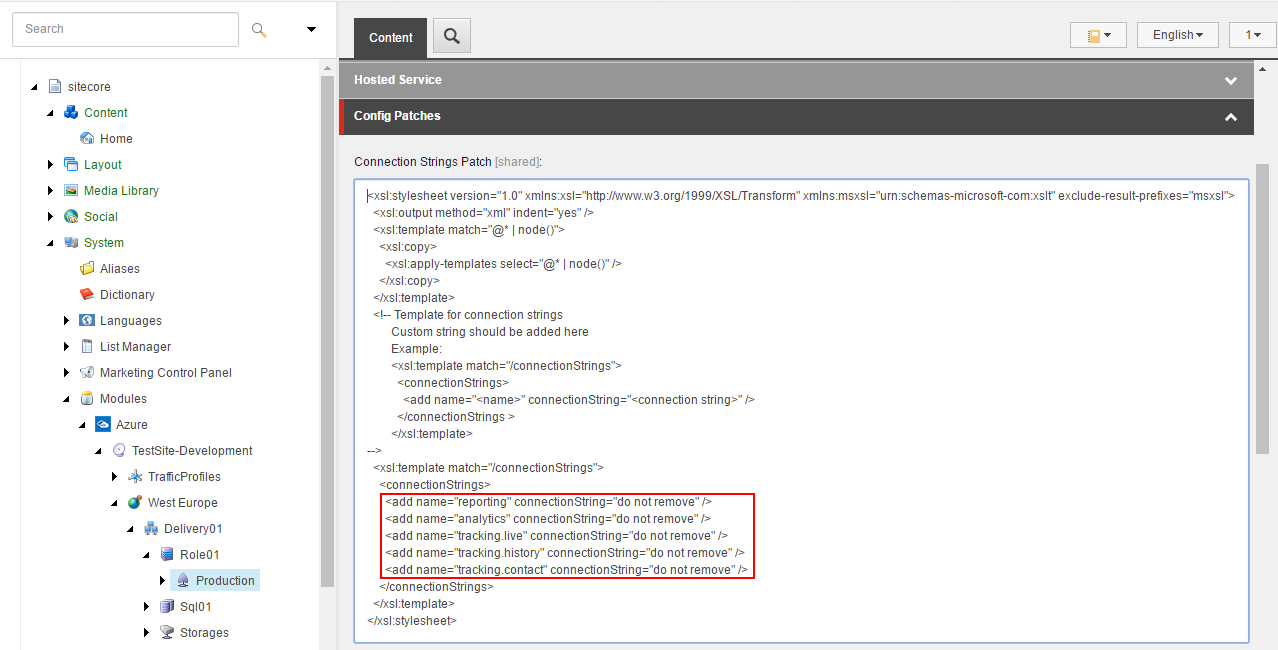Expand the Sql01 tree node
This screenshot has height=650, width=1278.
click(x=147, y=606)
